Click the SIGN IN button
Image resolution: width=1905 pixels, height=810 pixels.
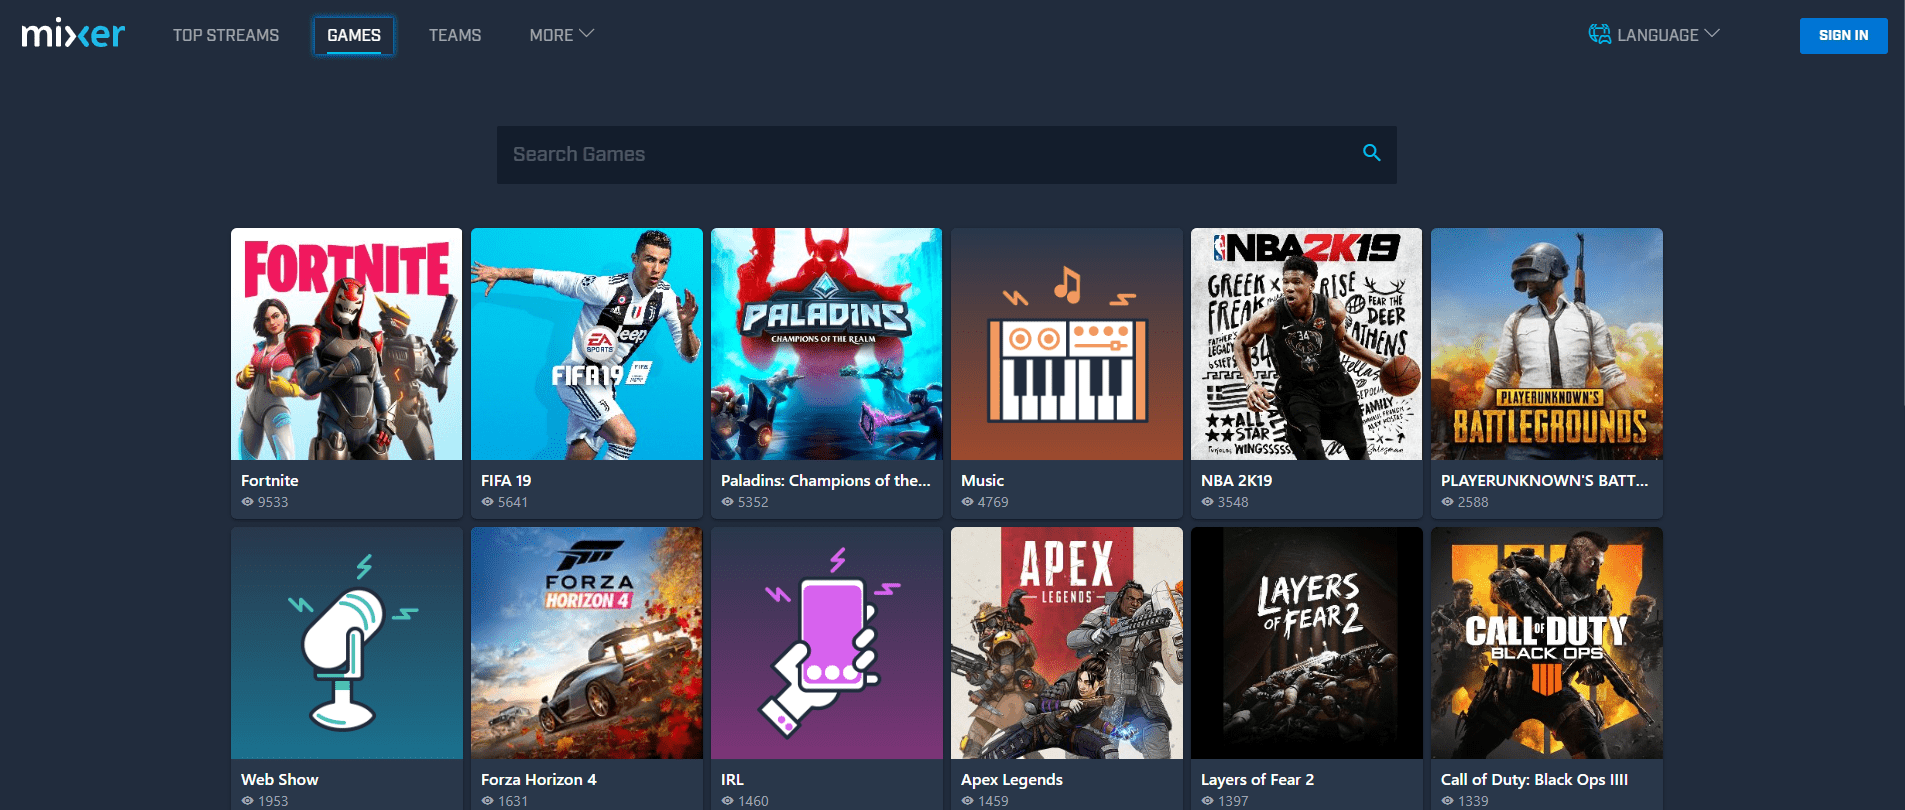tap(1843, 35)
